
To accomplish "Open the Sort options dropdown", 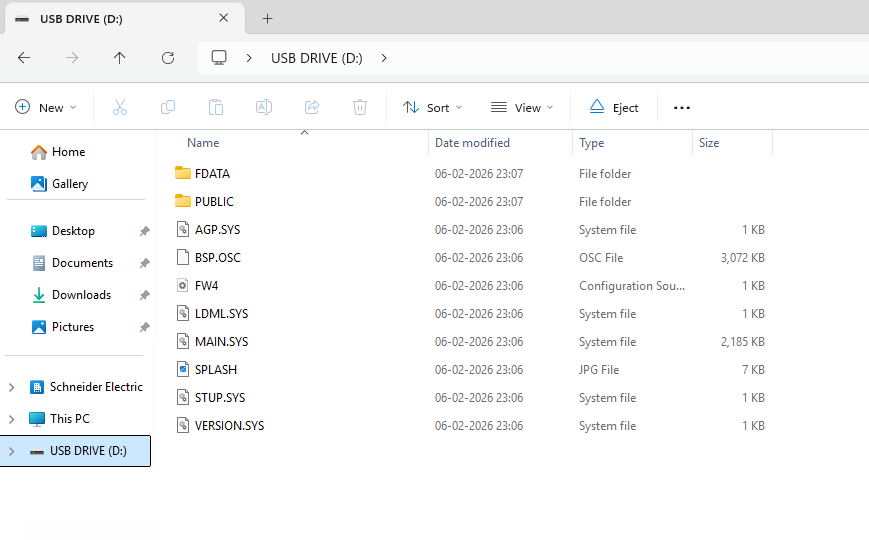I will pyautogui.click(x=433, y=107).
